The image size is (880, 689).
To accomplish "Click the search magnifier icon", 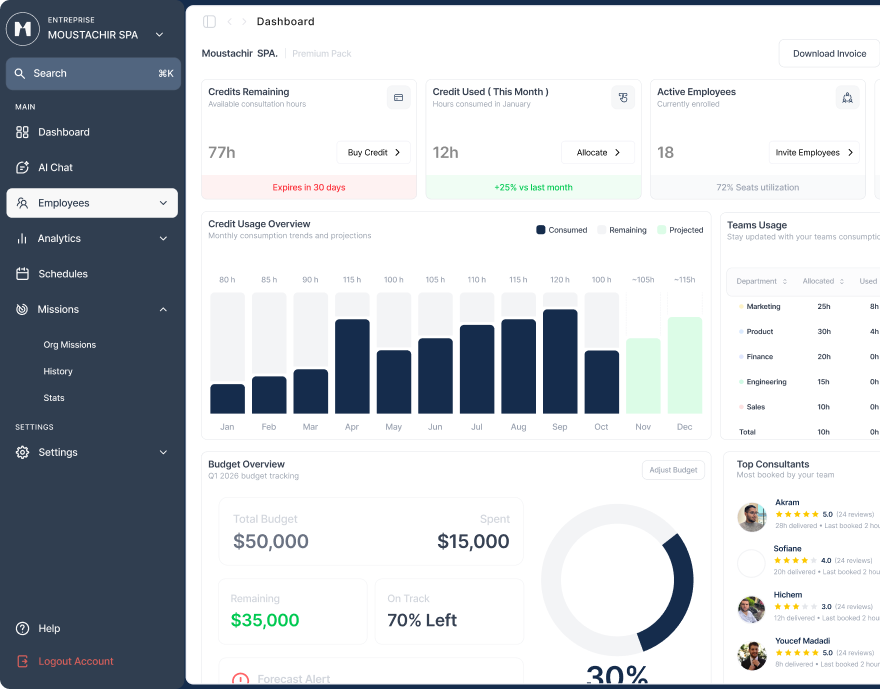I will click(20, 74).
